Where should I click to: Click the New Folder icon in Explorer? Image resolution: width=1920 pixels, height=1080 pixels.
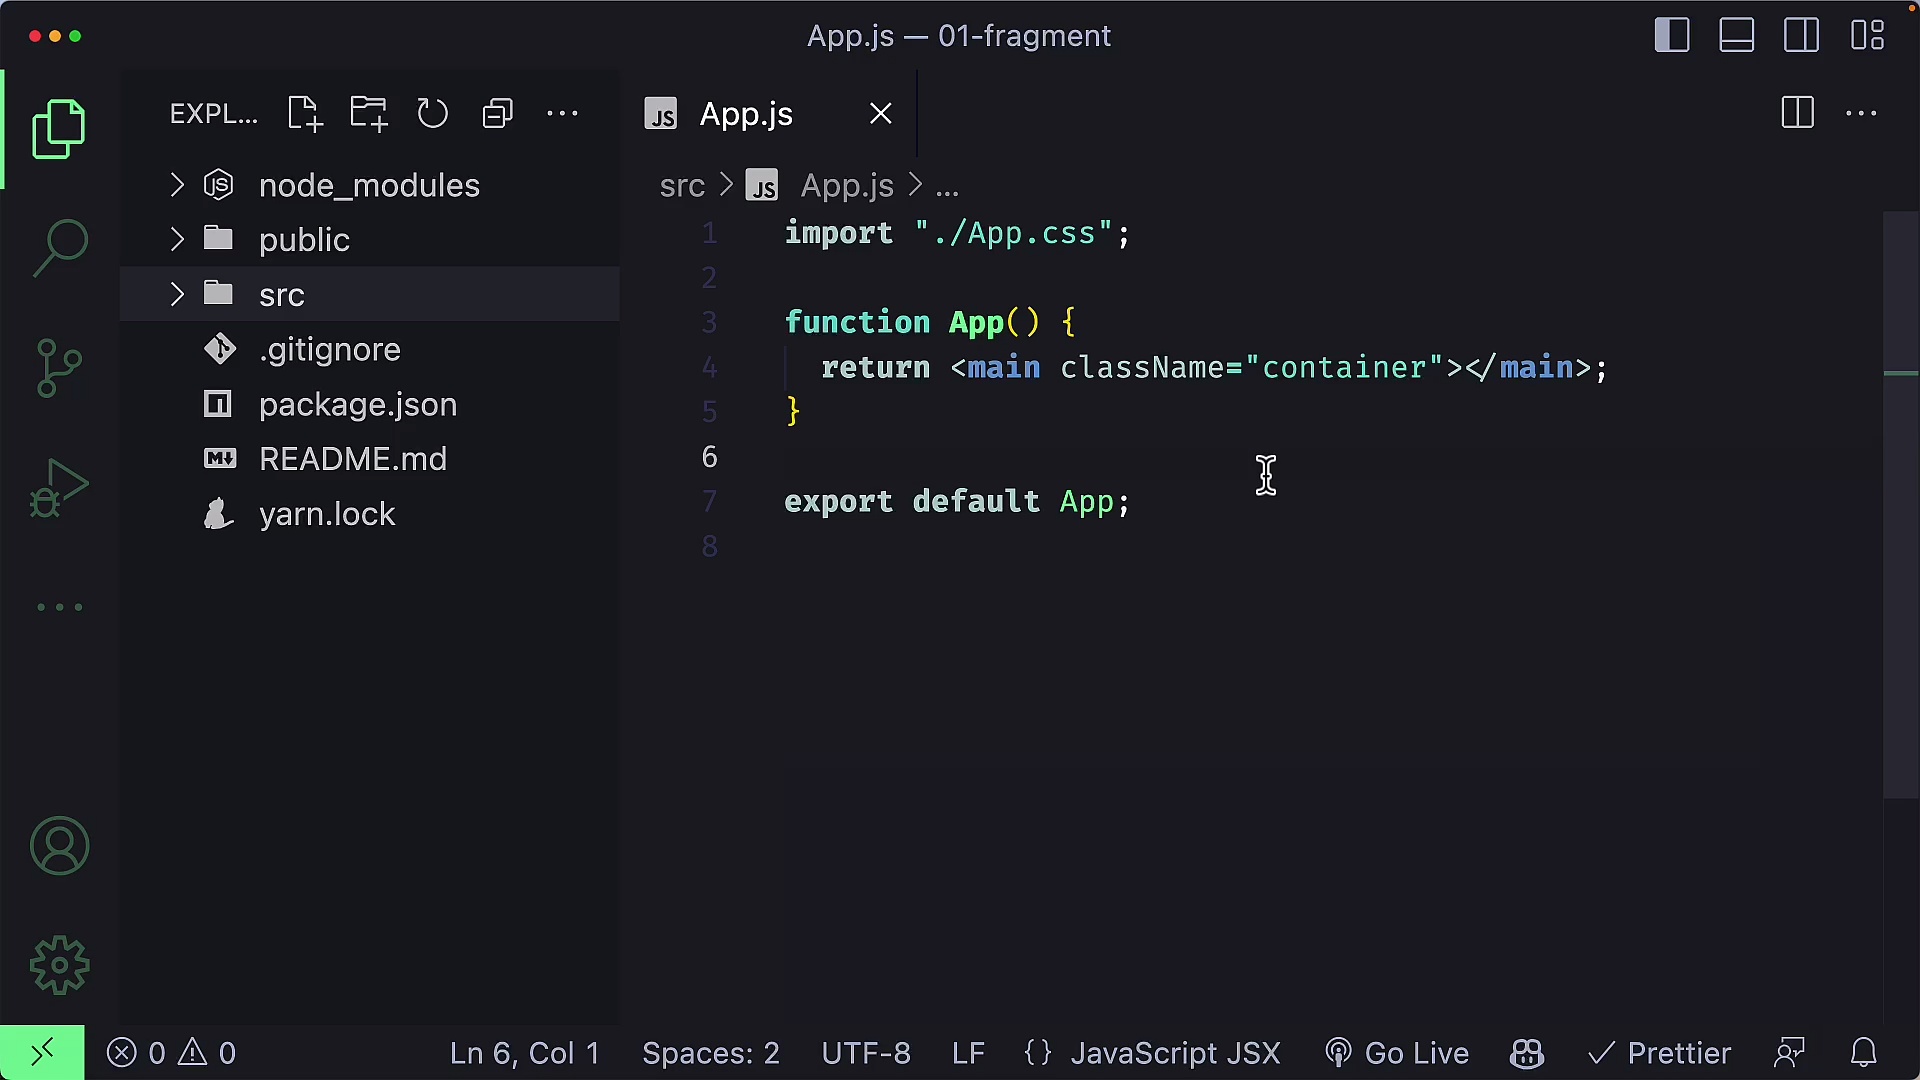tap(369, 114)
